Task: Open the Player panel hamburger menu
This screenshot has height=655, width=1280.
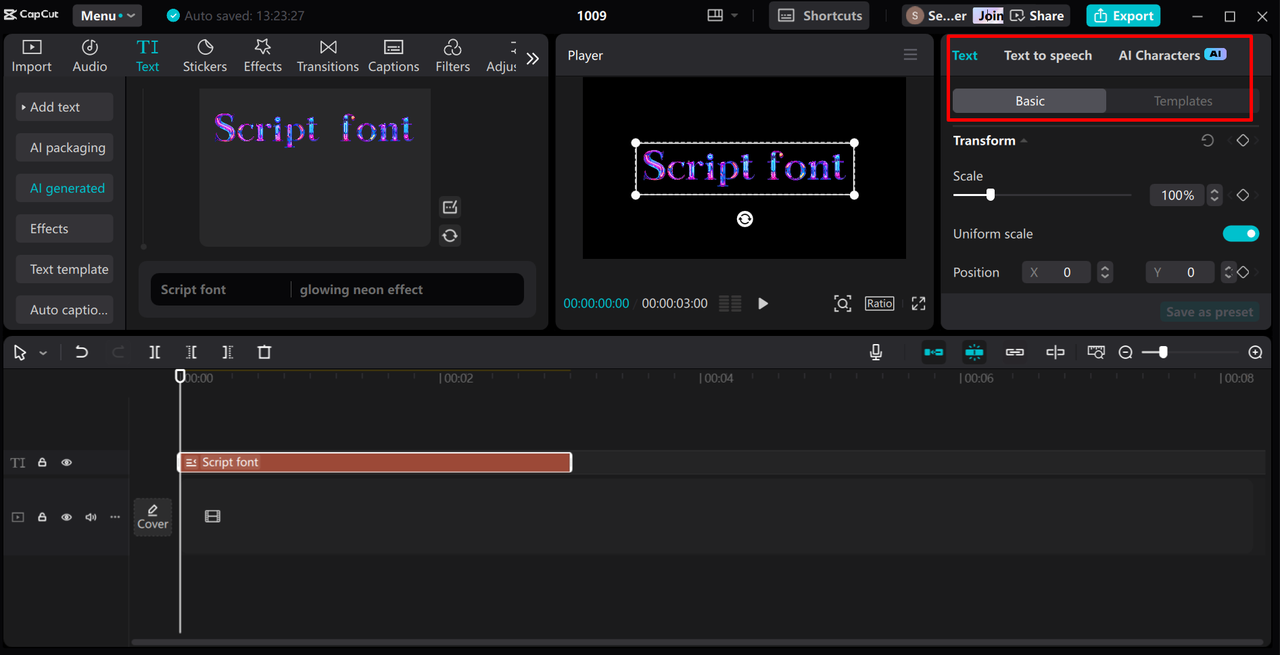Action: click(910, 55)
